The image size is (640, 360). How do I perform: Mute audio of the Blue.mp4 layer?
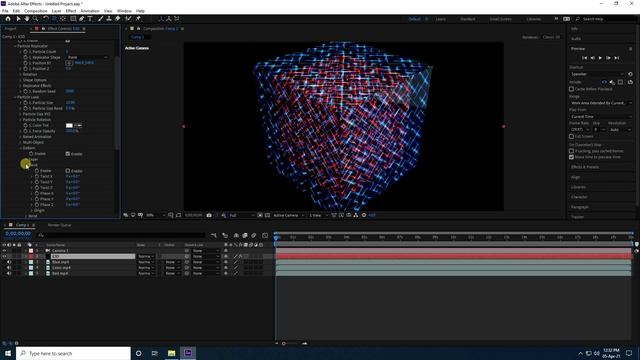coord(9,262)
